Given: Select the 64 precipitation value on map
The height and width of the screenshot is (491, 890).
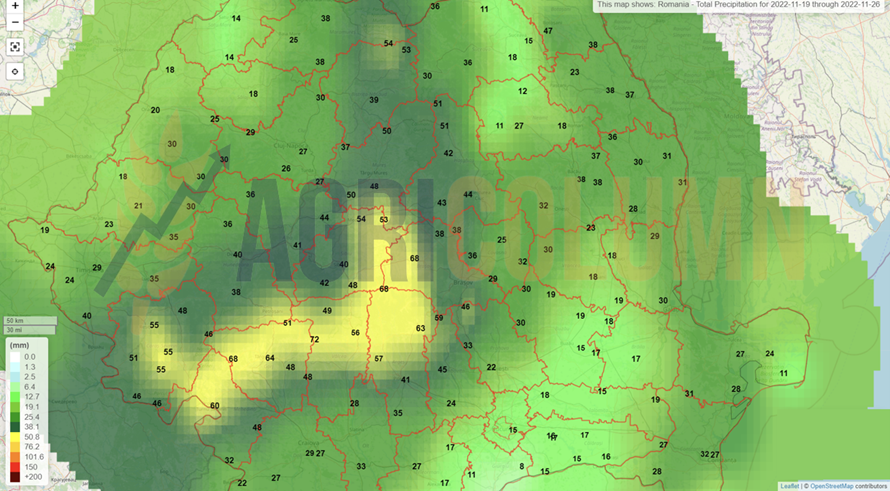Looking at the screenshot, I should click(269, 358).
